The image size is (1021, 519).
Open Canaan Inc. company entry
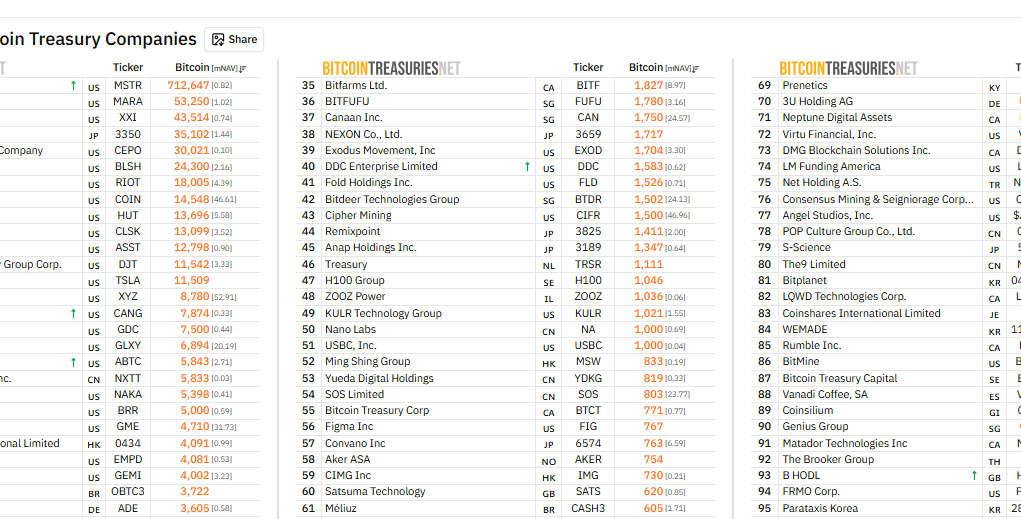point(353,118)
